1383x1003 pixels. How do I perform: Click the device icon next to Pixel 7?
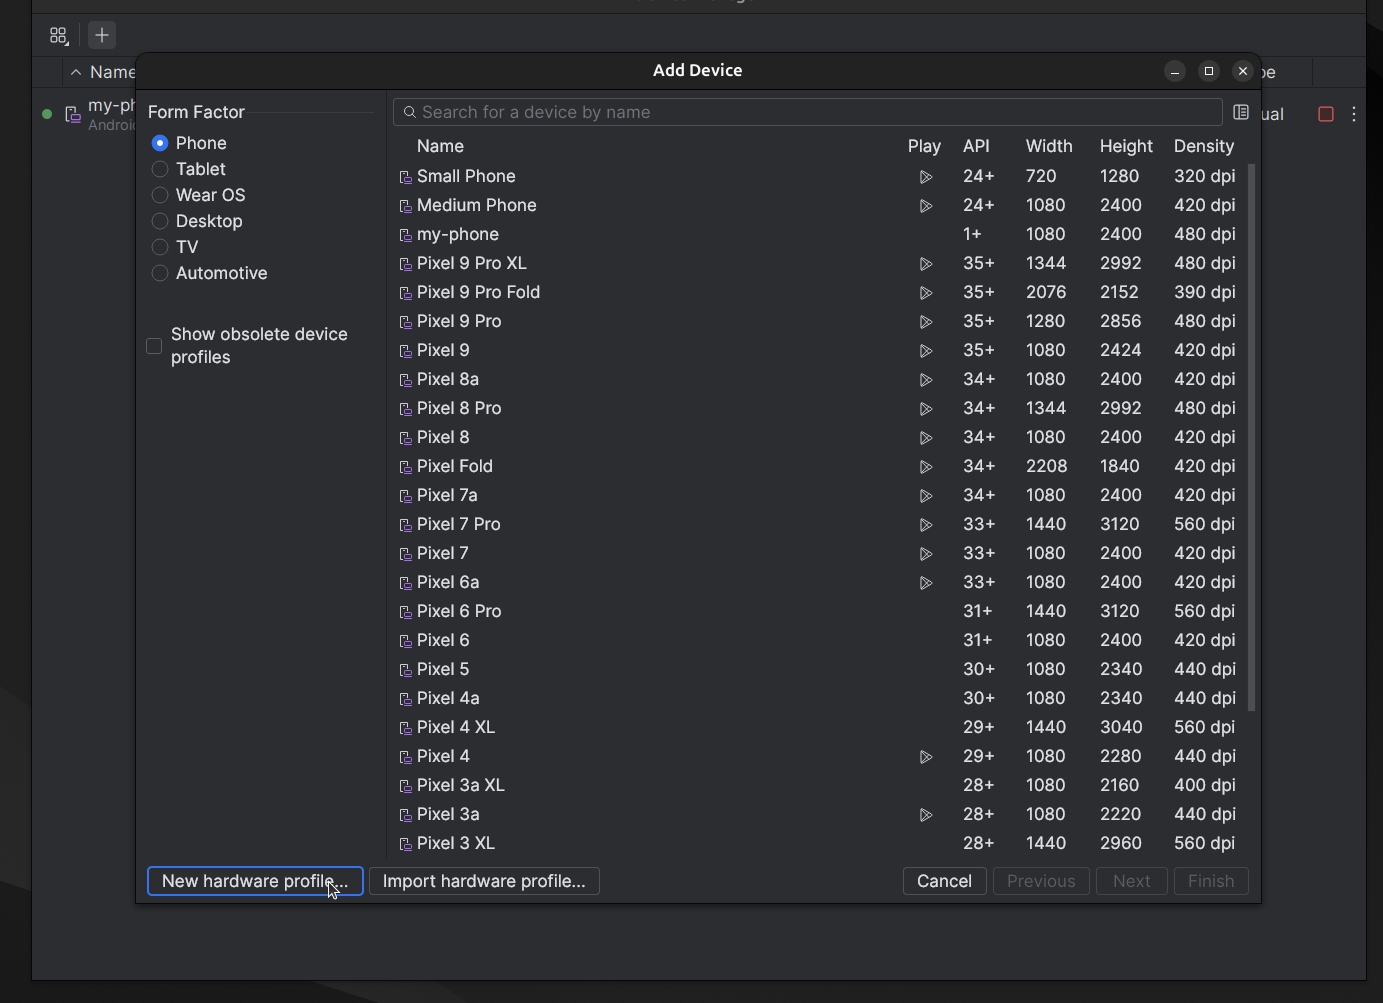click(x=406, y=554)
